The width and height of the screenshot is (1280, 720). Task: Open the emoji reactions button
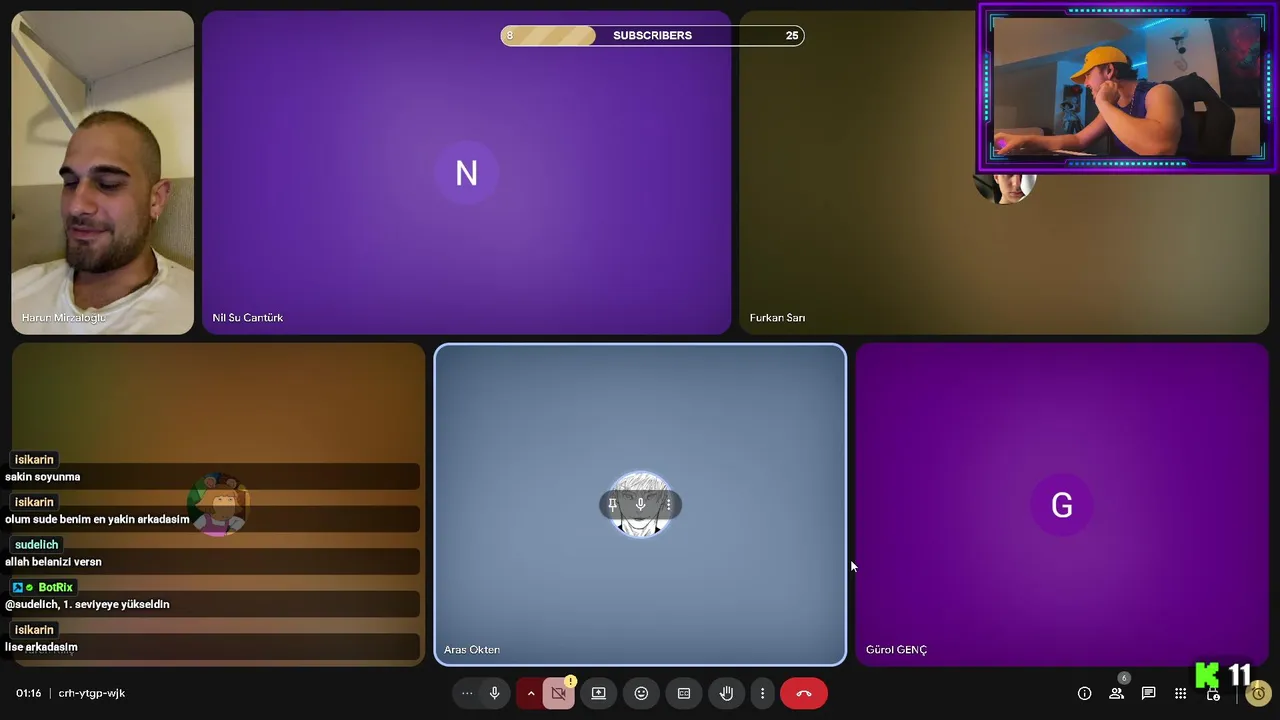click(x=642, y=693)
